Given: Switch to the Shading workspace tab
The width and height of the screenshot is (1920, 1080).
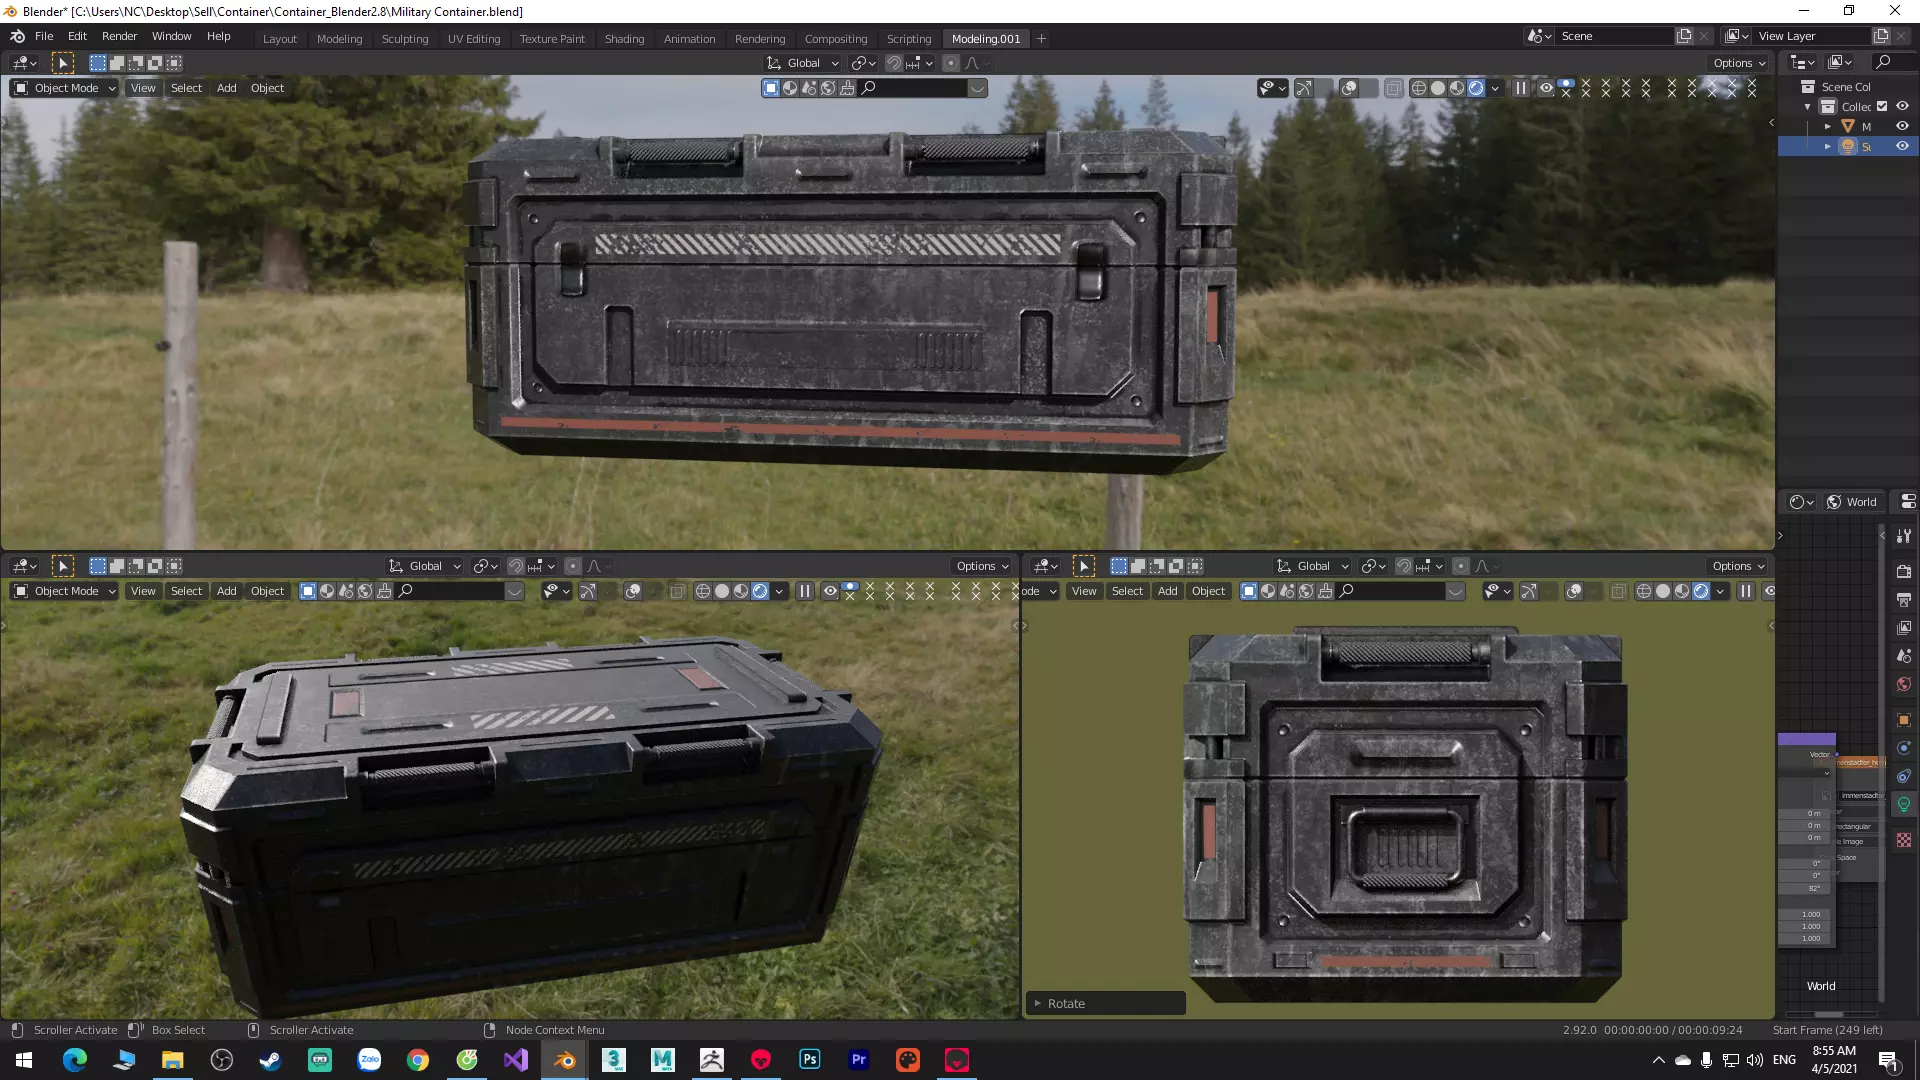Looking at the screenshot, I should pyautogui.click(x=624, y=39).
